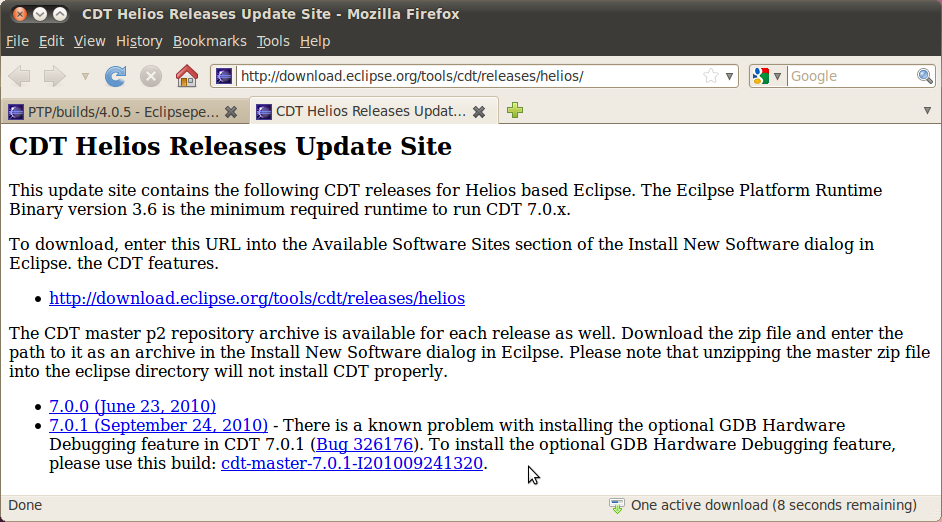The height and width of the screenshot is (522, 942).
Task: Click the page heading 'CDT Helios Releases Update Site'
Action: point(230,147)
